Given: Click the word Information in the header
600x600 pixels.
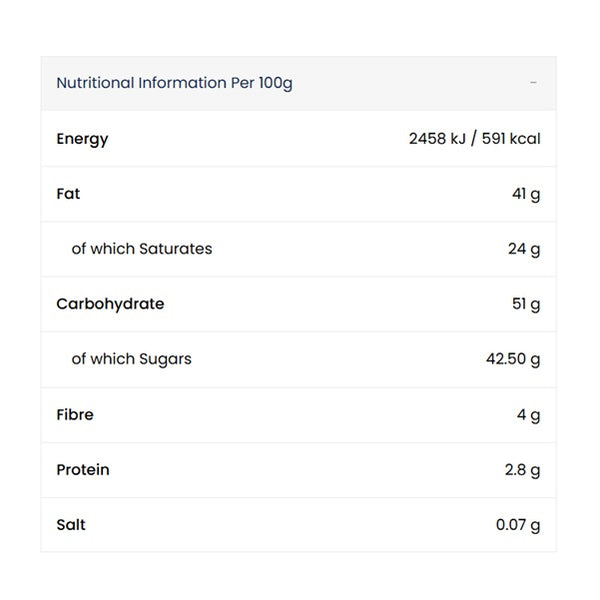Looking at the screenshot, I should pos(182,83).
